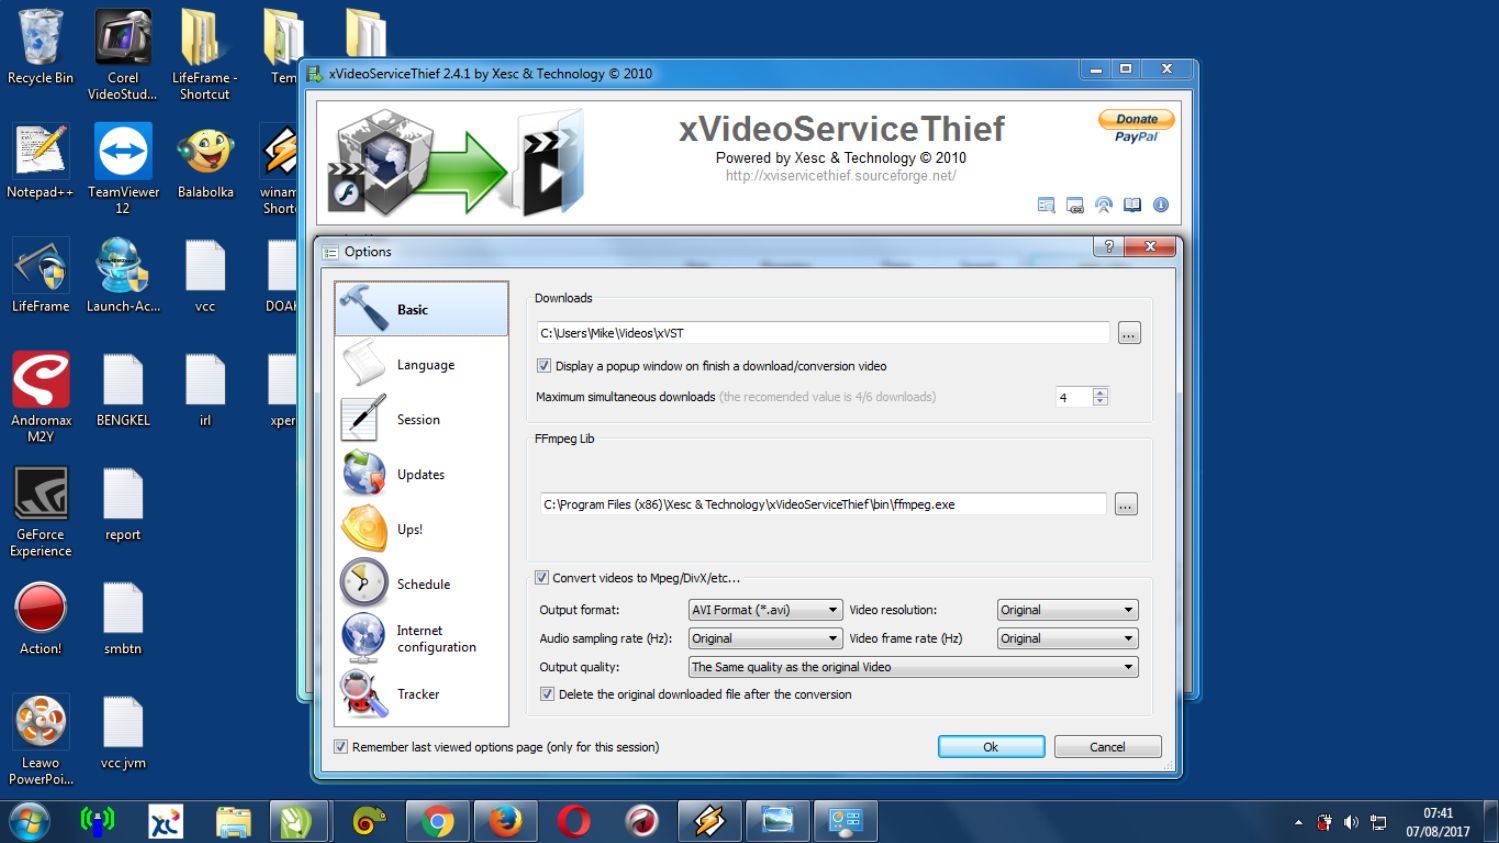Toggle Convert videos to Mpeg/DivX/etc checkbox

coord(542,577)
